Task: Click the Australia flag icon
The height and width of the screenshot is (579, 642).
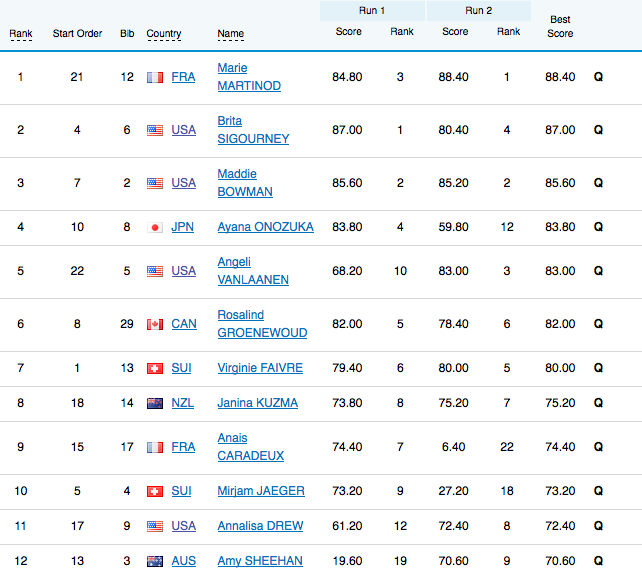Action: (x=155, y=561)
